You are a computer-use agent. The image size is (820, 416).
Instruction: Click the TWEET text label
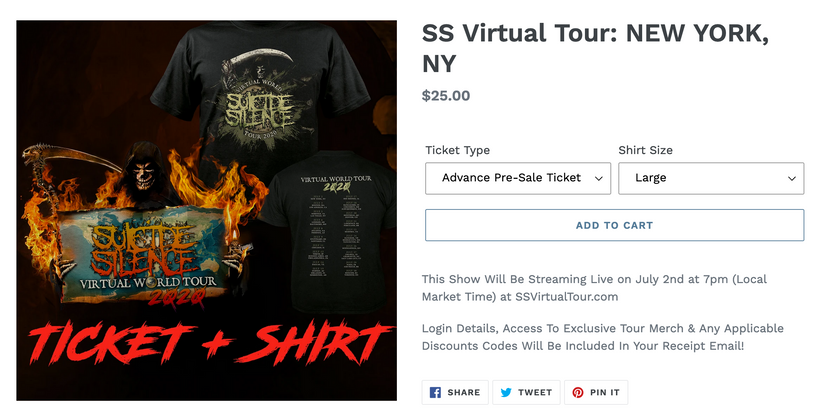pyautogui.click(x=535, y=392)
